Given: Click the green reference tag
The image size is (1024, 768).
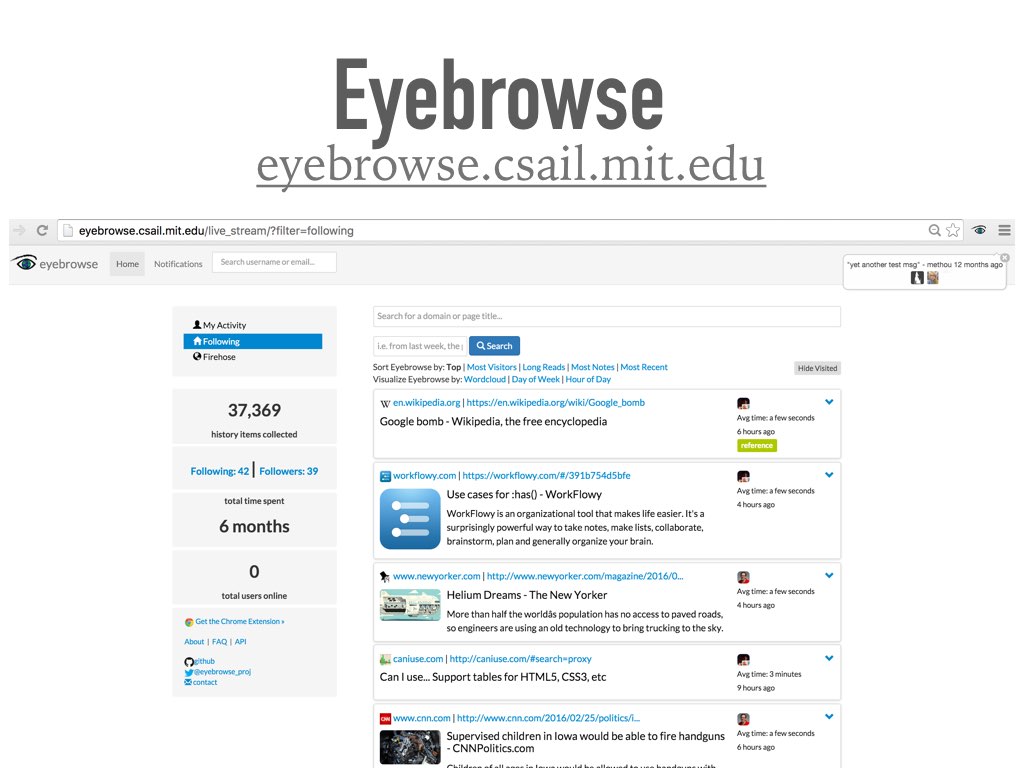Looking at the screenshot, I should (757, 445).
